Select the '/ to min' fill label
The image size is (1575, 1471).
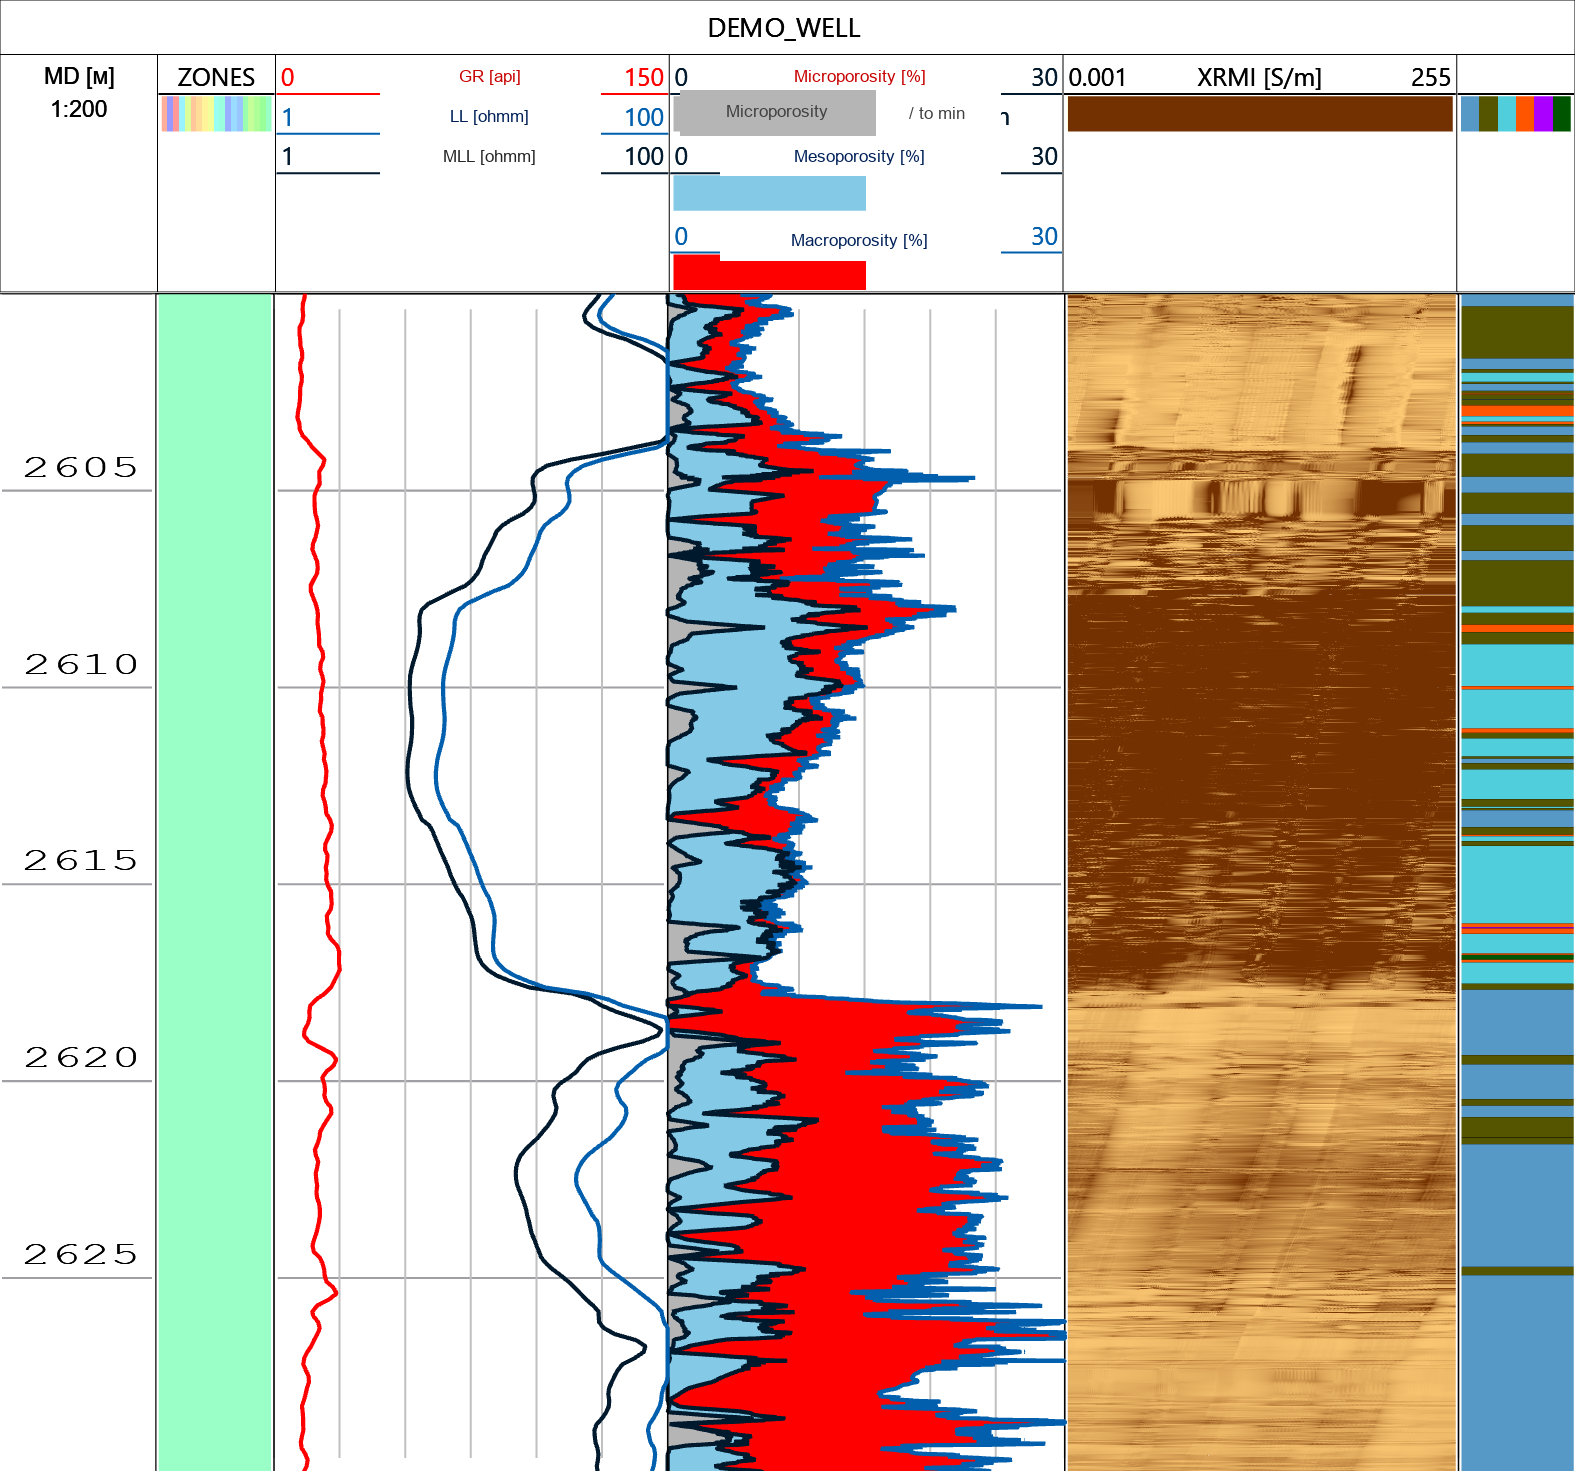pyautogui.click(x=937, y=113)
